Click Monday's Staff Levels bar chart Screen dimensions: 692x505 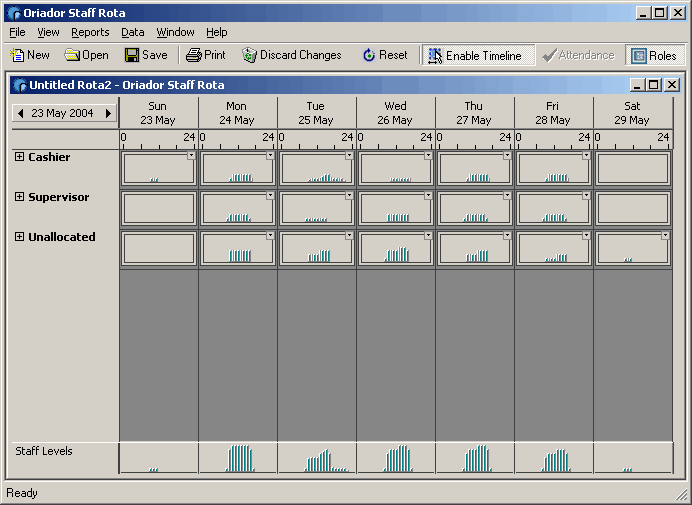[240, 458]
